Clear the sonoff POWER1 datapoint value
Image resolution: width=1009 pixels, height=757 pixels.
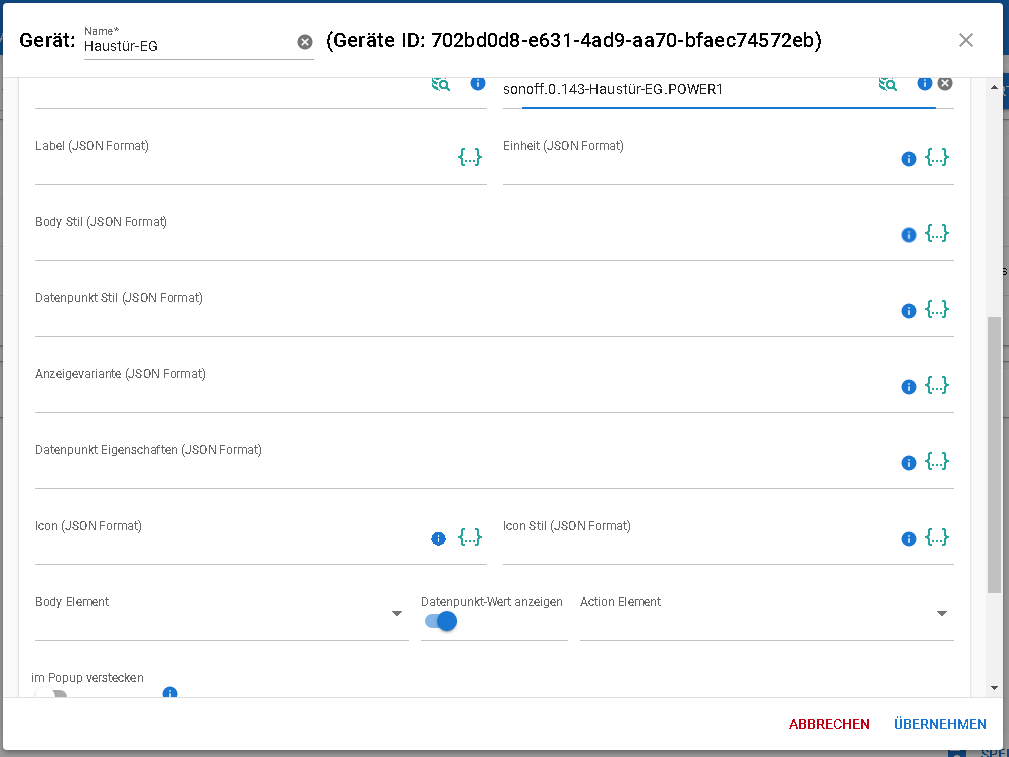[945, 83]
